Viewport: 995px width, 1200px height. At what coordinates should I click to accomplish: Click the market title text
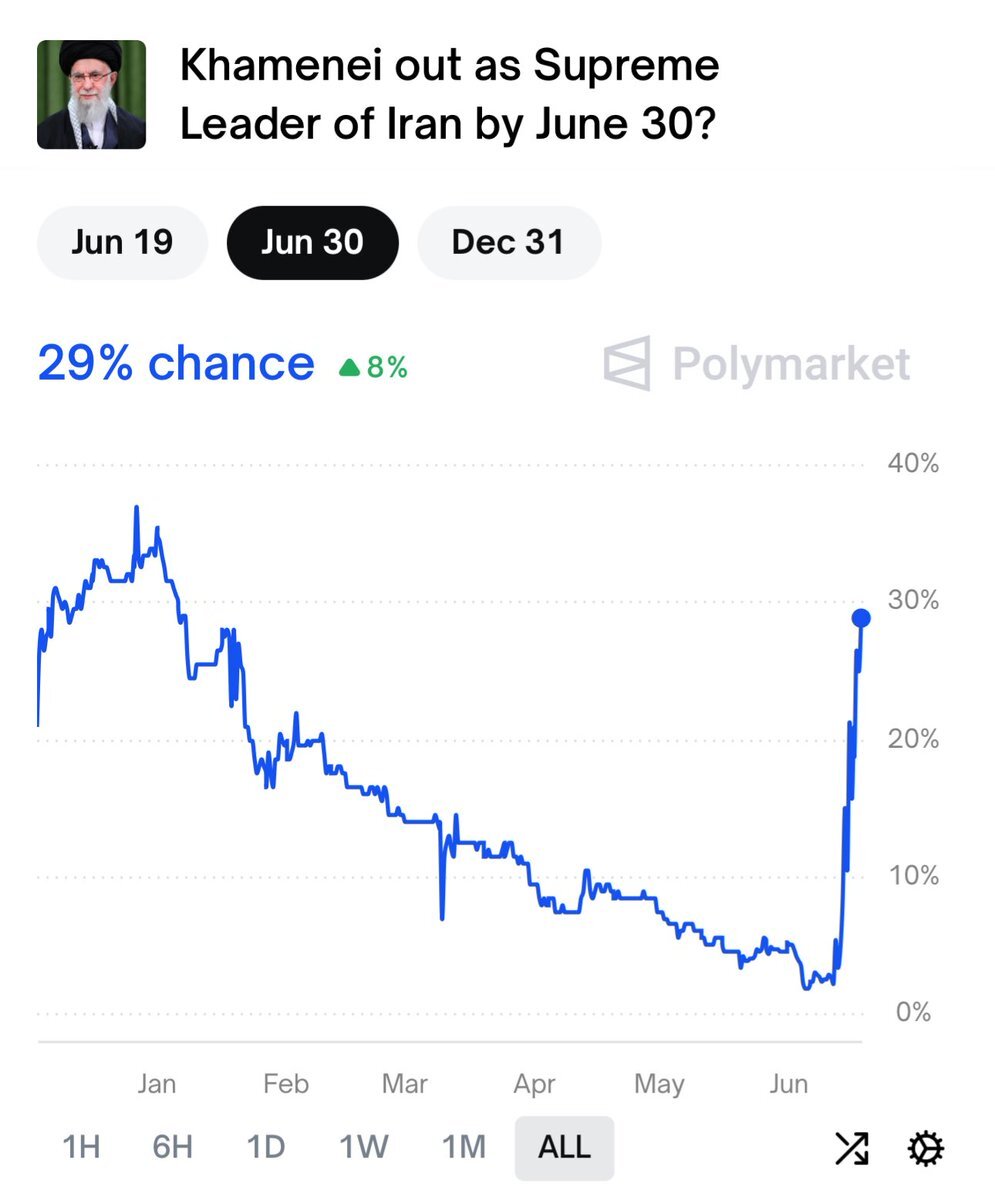(449, 96)
